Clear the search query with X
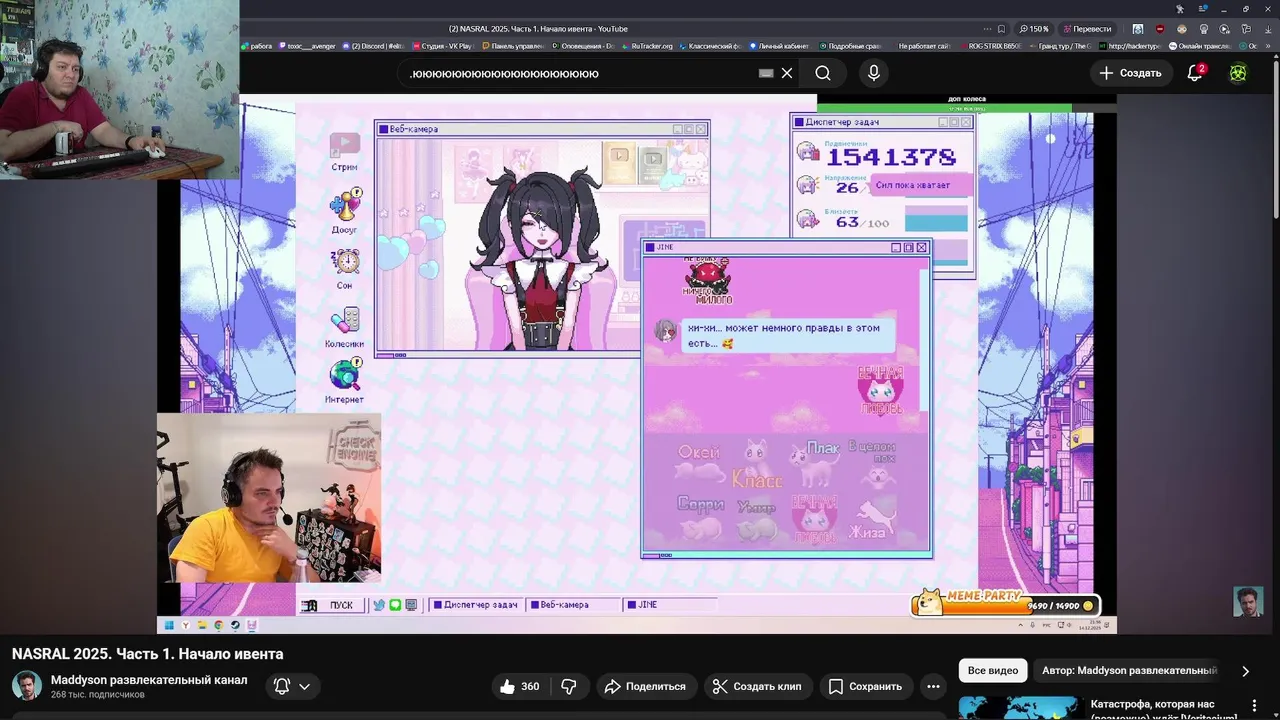 pos(787,73)
